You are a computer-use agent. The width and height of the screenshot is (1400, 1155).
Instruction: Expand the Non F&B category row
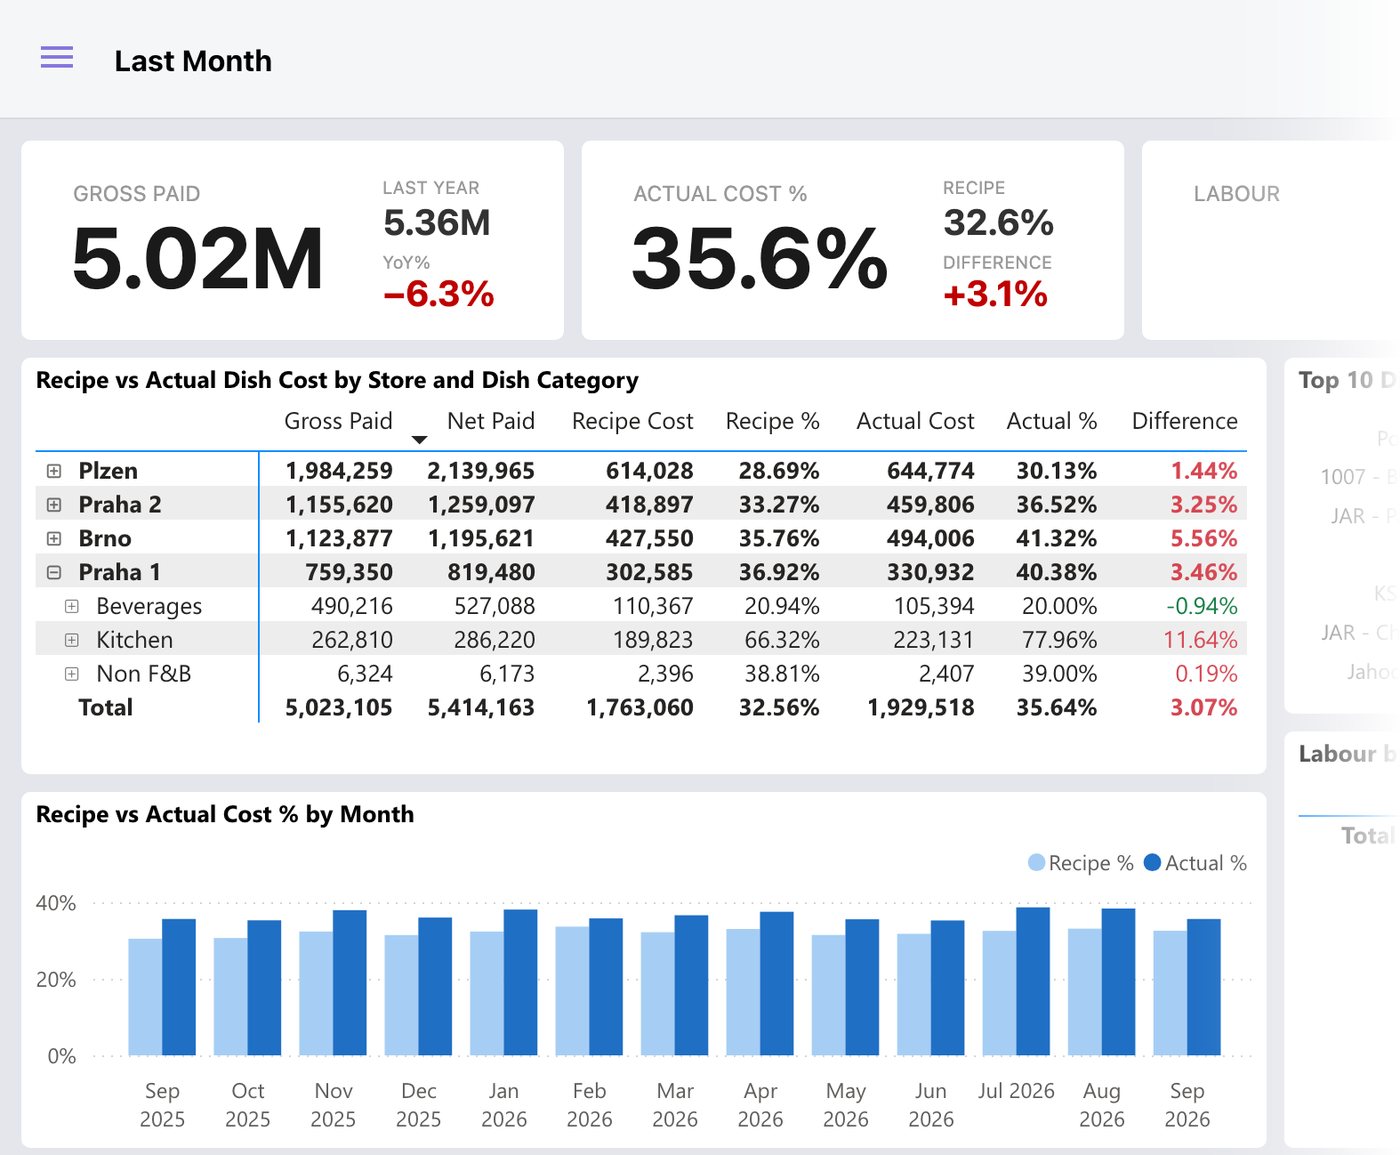point(72,674)
